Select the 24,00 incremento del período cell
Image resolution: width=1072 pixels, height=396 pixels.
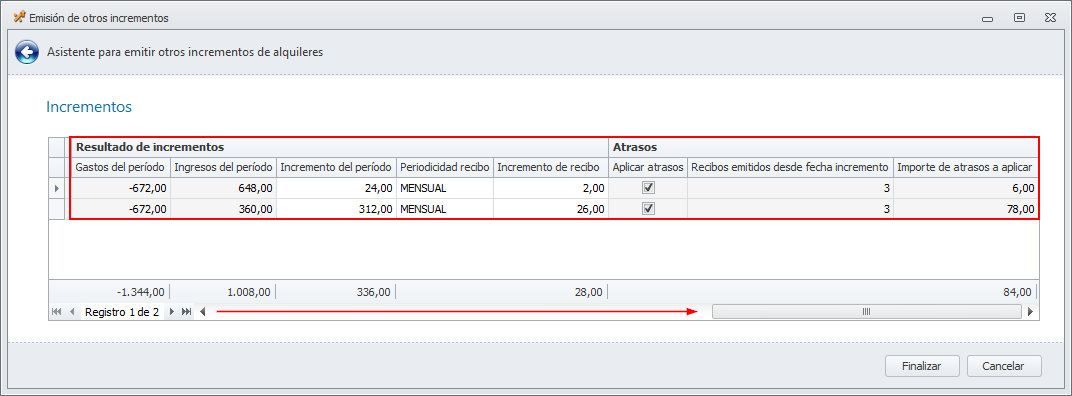point(336,187)
